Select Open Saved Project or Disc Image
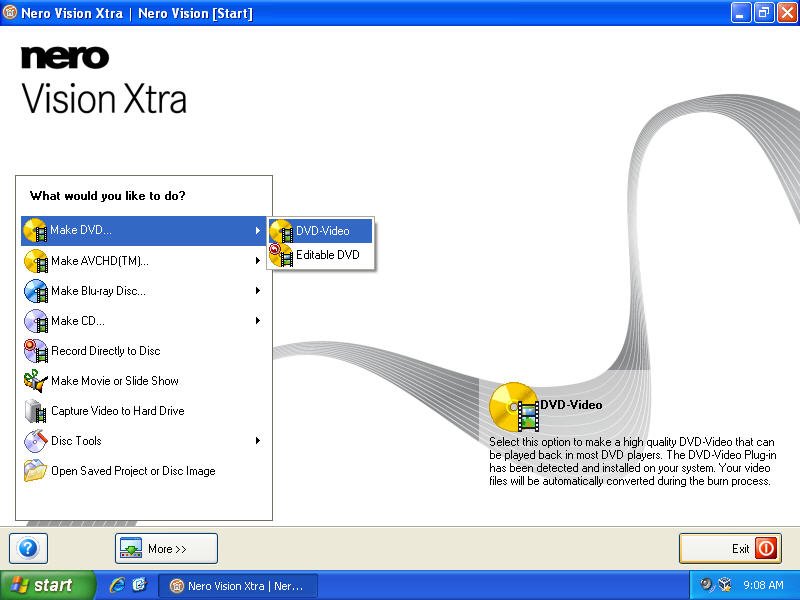The height and width of the screenshot is (600, 800). (143, 471)
